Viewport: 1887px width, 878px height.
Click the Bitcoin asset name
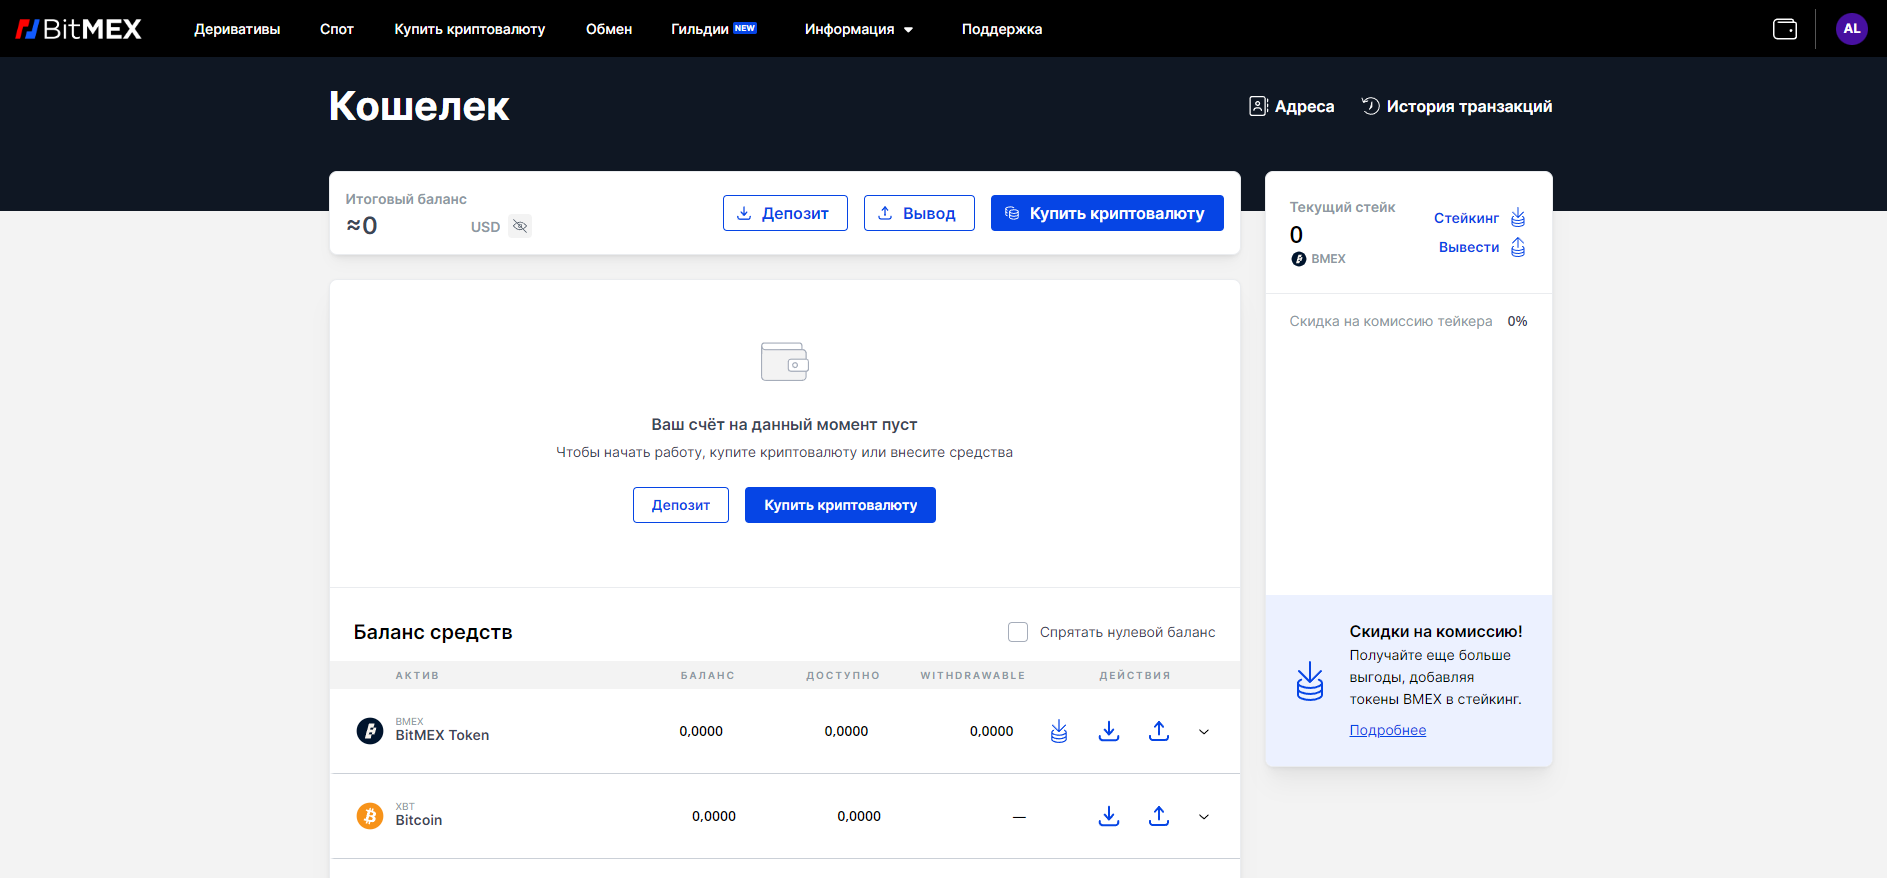419,820
